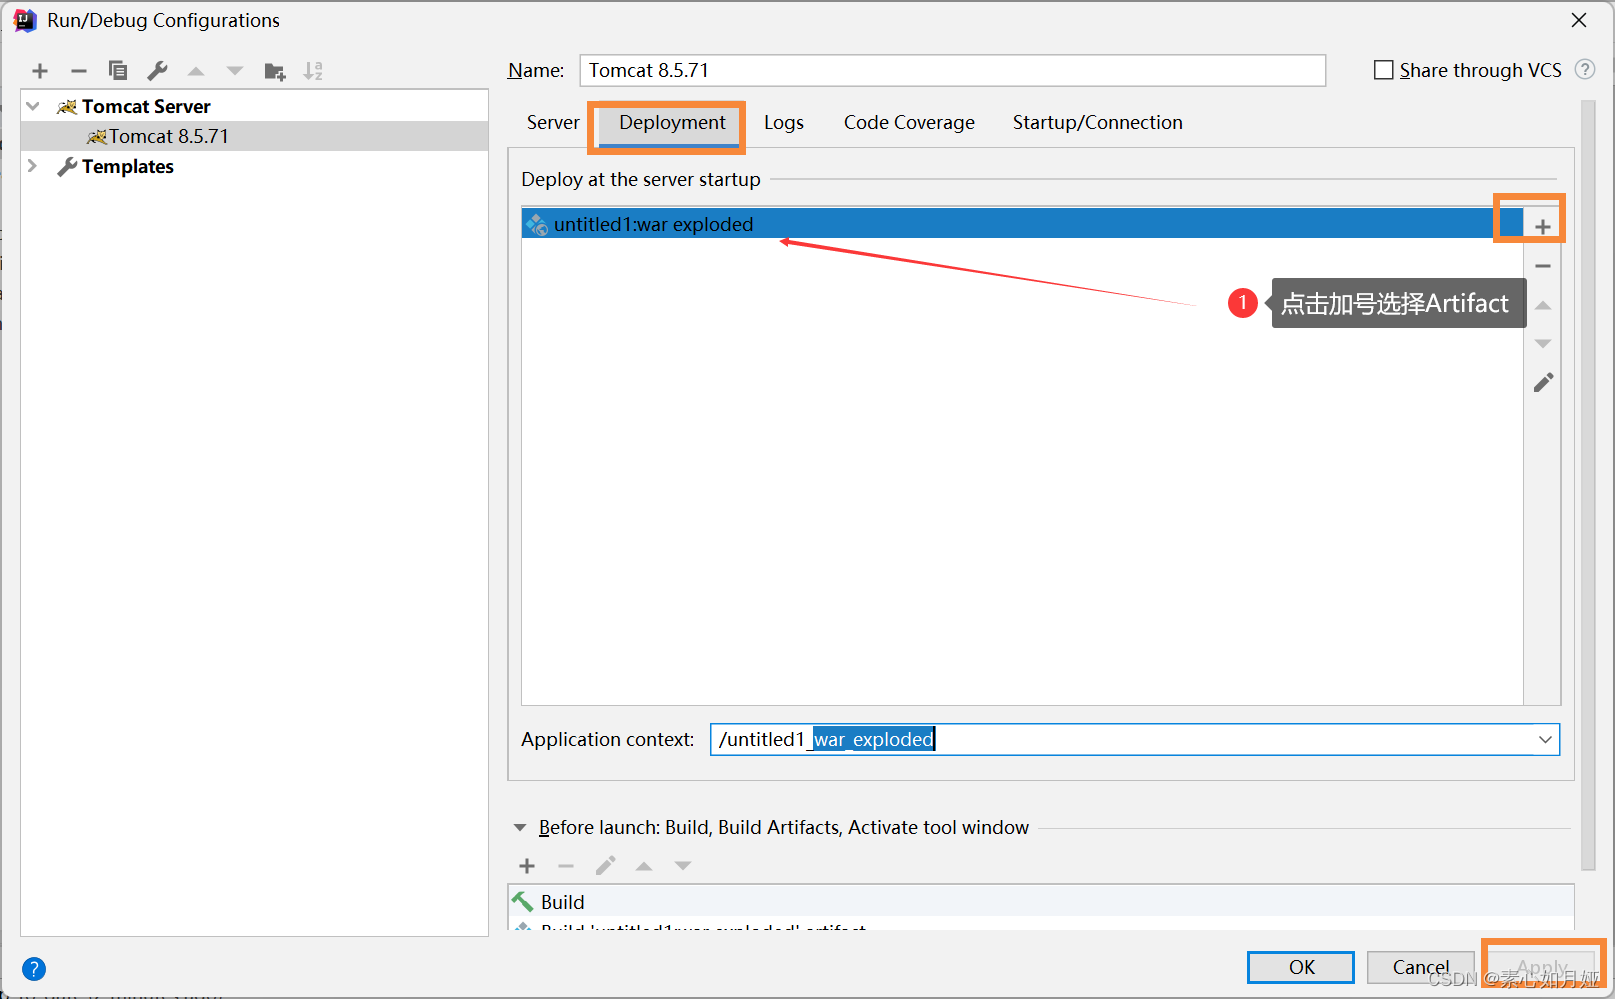Confirm with the OK button
Screen dimensions: 1615x999
point(1301,967)
